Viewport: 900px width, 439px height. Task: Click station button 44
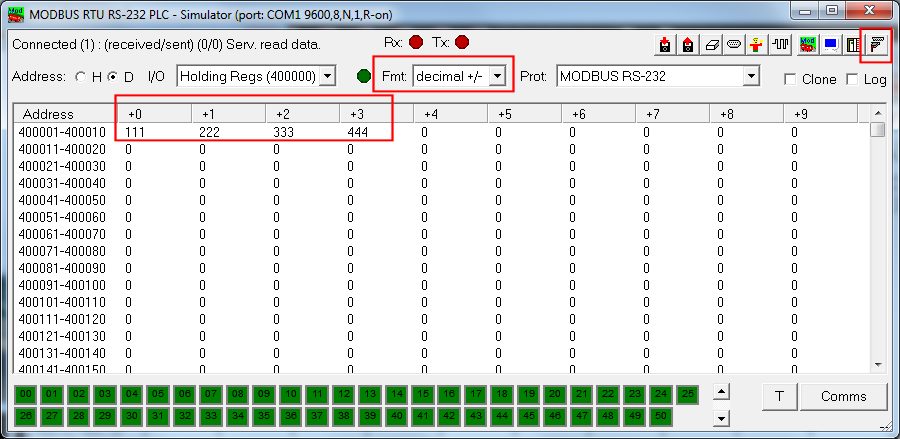pos(502,416)
